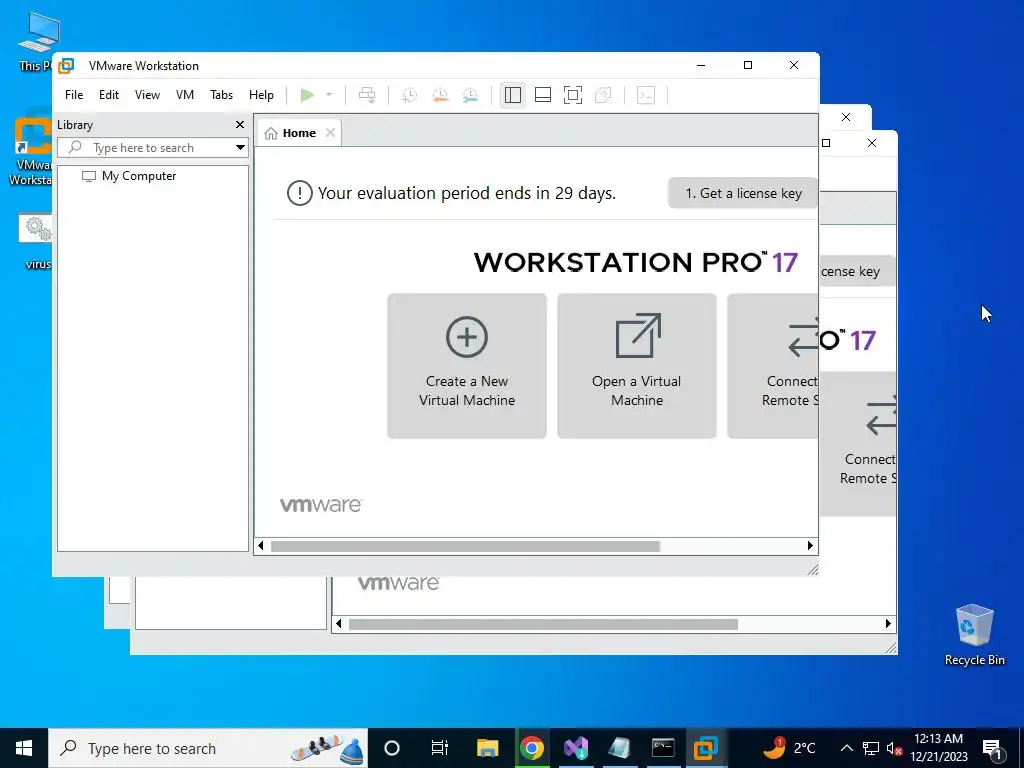This screenshot has height=768, width=1024.
Task: Click the evaluation period warning icon
Action: pos(299,193)
